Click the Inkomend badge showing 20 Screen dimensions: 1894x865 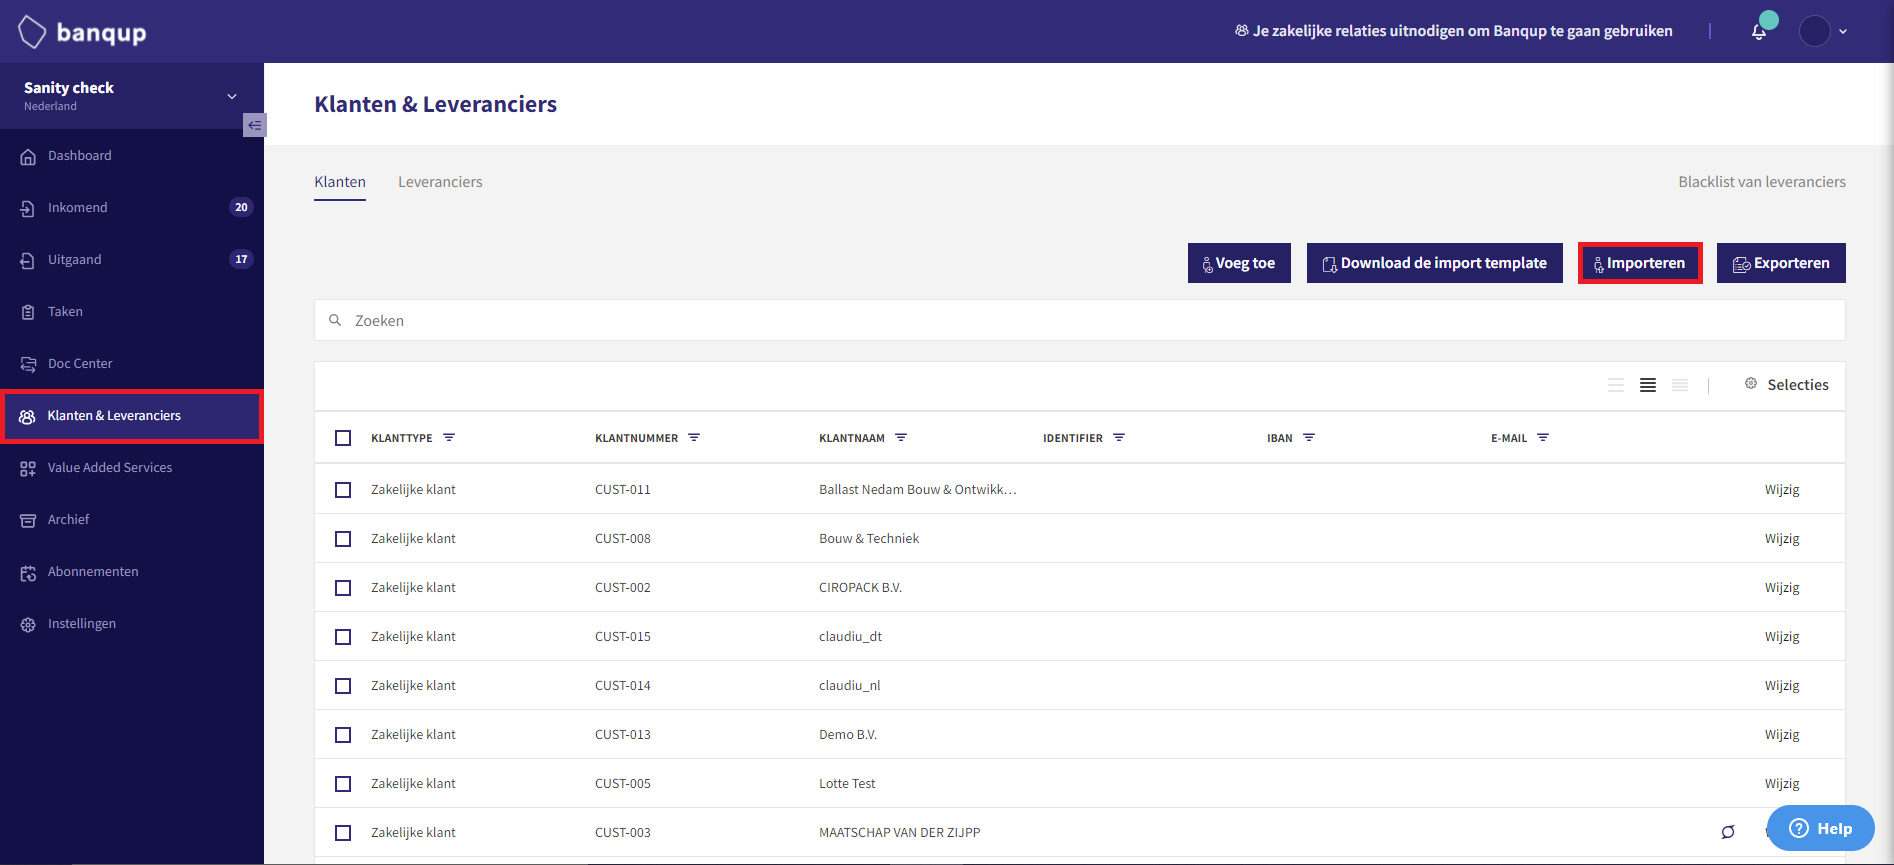pos(241,207)
